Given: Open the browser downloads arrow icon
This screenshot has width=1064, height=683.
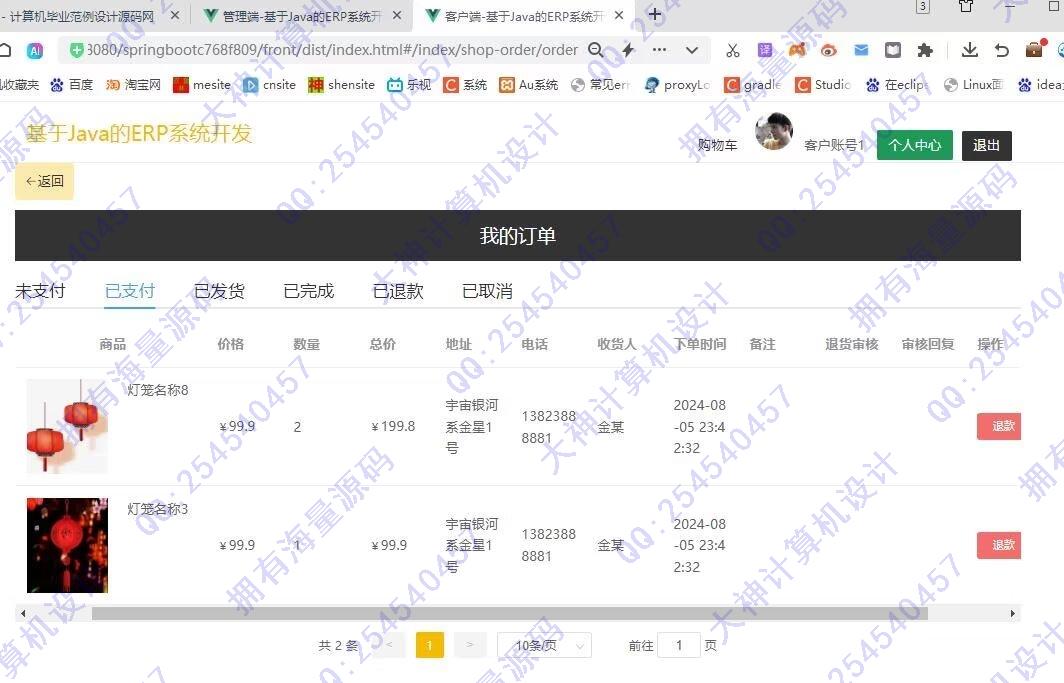Looking at the screenshot, I should pyautogui.click(x=970, y=50).
